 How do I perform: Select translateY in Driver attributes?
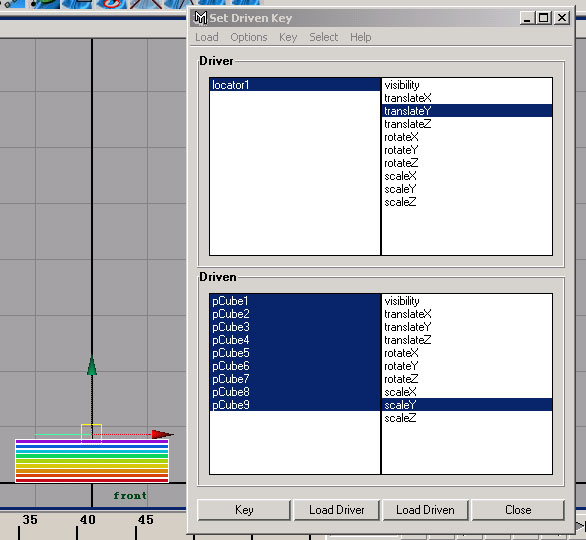[467, 111]
